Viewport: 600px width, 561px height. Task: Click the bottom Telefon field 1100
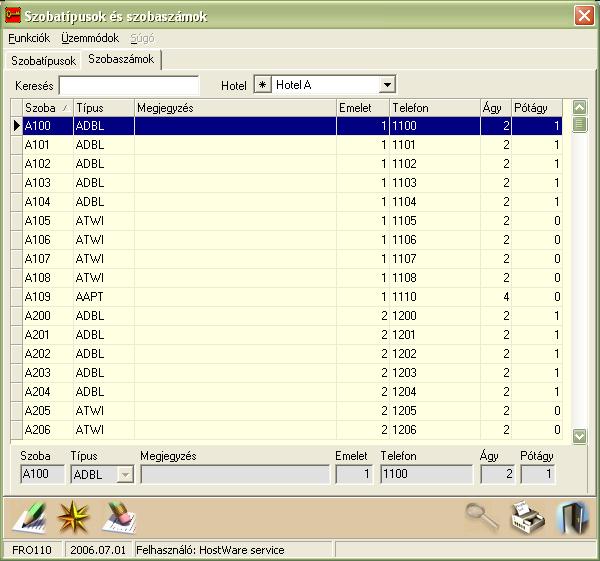click(427, 475)
